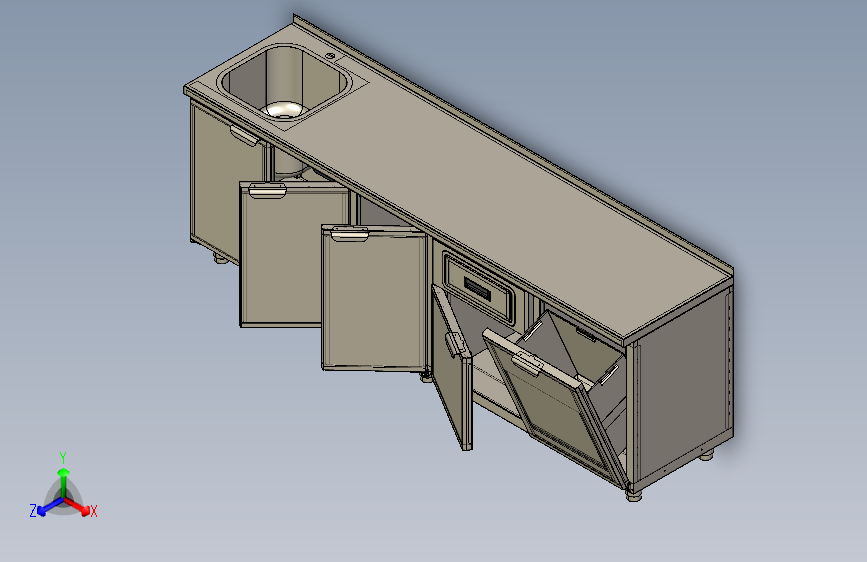This screenshot has height=562, width=867.
Task: Select the recessed drawer front panel
Action: tap(479, 288)
